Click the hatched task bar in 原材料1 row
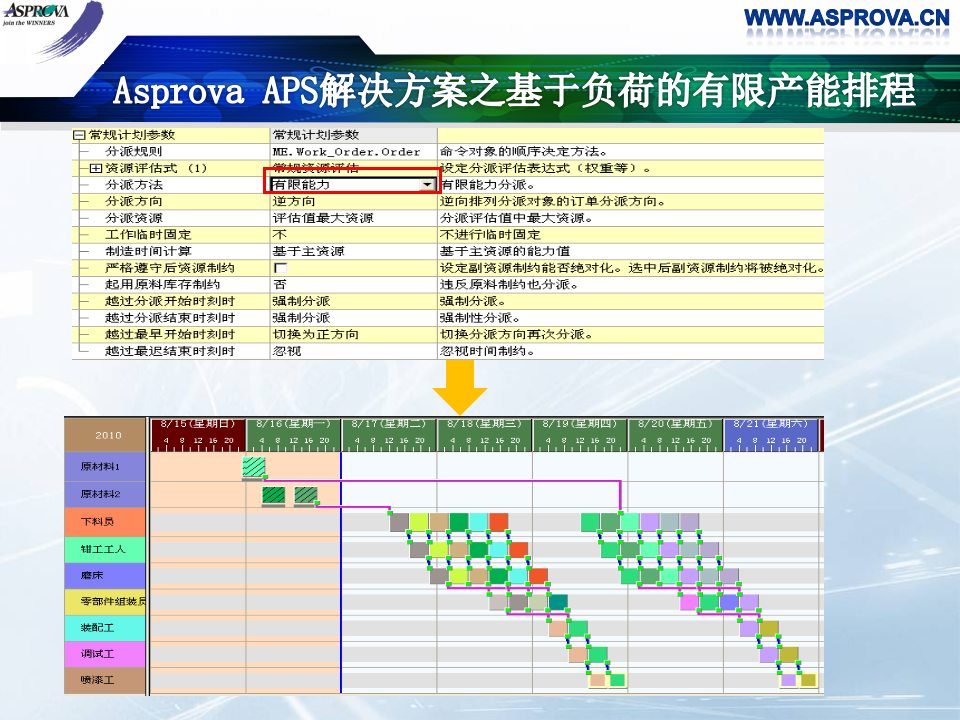The image size is (960, 720). (x=253, y=467)
